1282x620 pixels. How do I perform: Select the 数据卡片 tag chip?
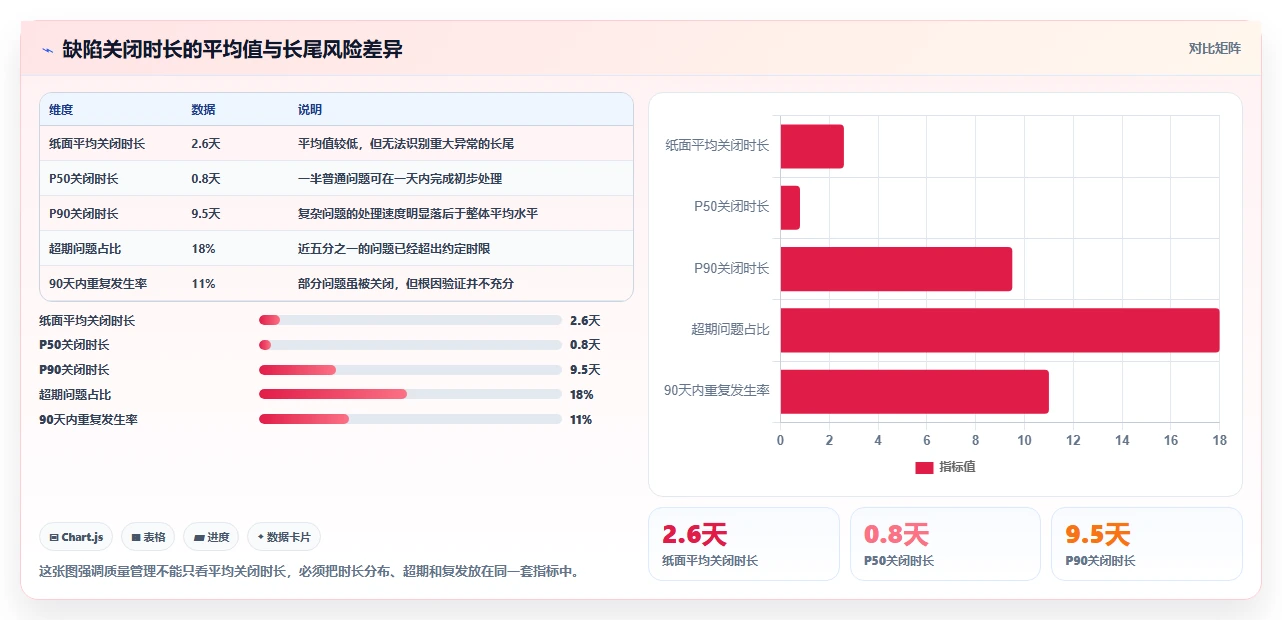coord(284,537)
